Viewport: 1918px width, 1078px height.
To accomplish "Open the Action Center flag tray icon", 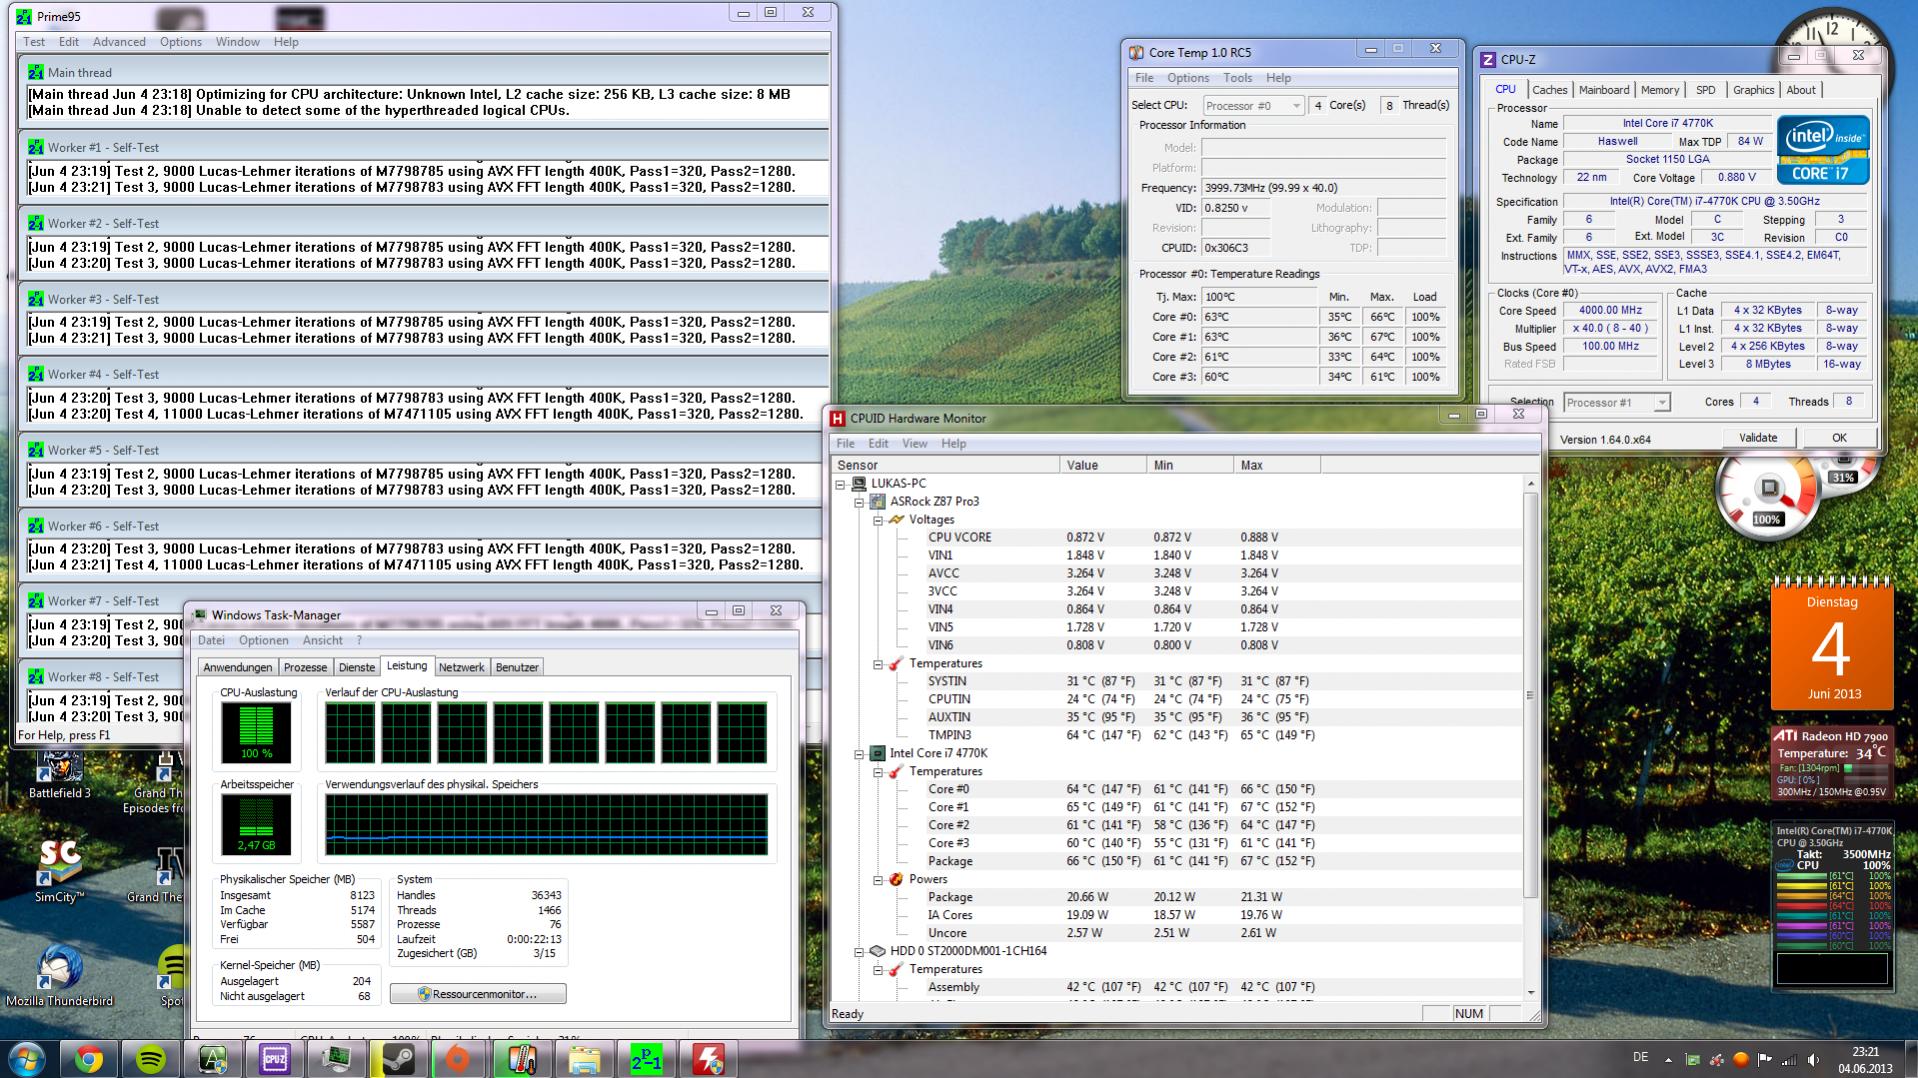I will pos(1765,1059).
